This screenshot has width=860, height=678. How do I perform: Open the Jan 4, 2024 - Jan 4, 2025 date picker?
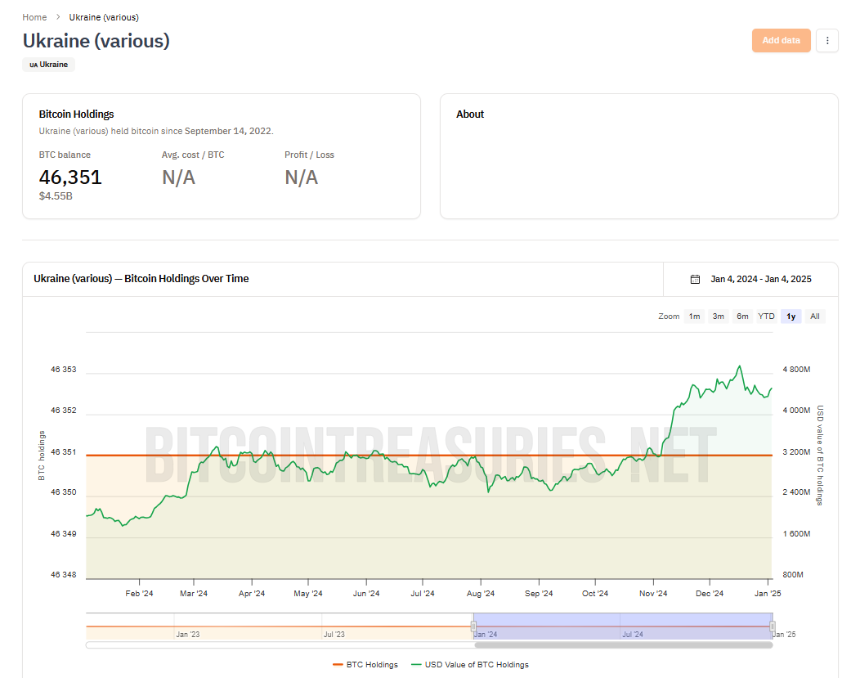751,279
